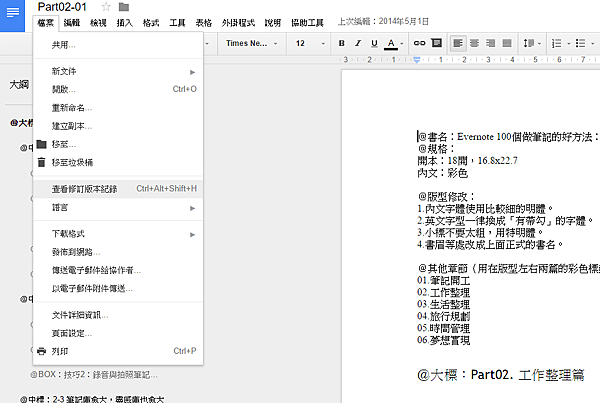Open the line spacing dropdown
Image resolution: width=600 pixels, height=403 pixels.
[x=532, y=43]
